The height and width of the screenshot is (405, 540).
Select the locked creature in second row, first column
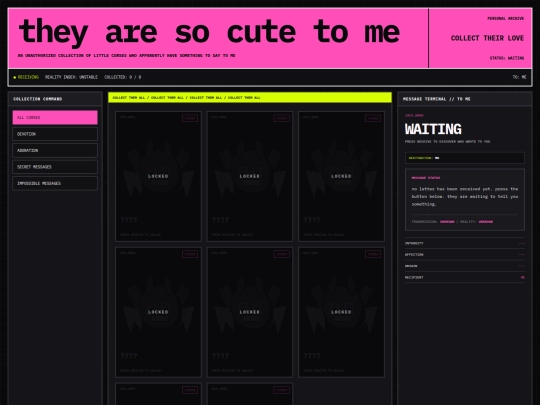158,312
